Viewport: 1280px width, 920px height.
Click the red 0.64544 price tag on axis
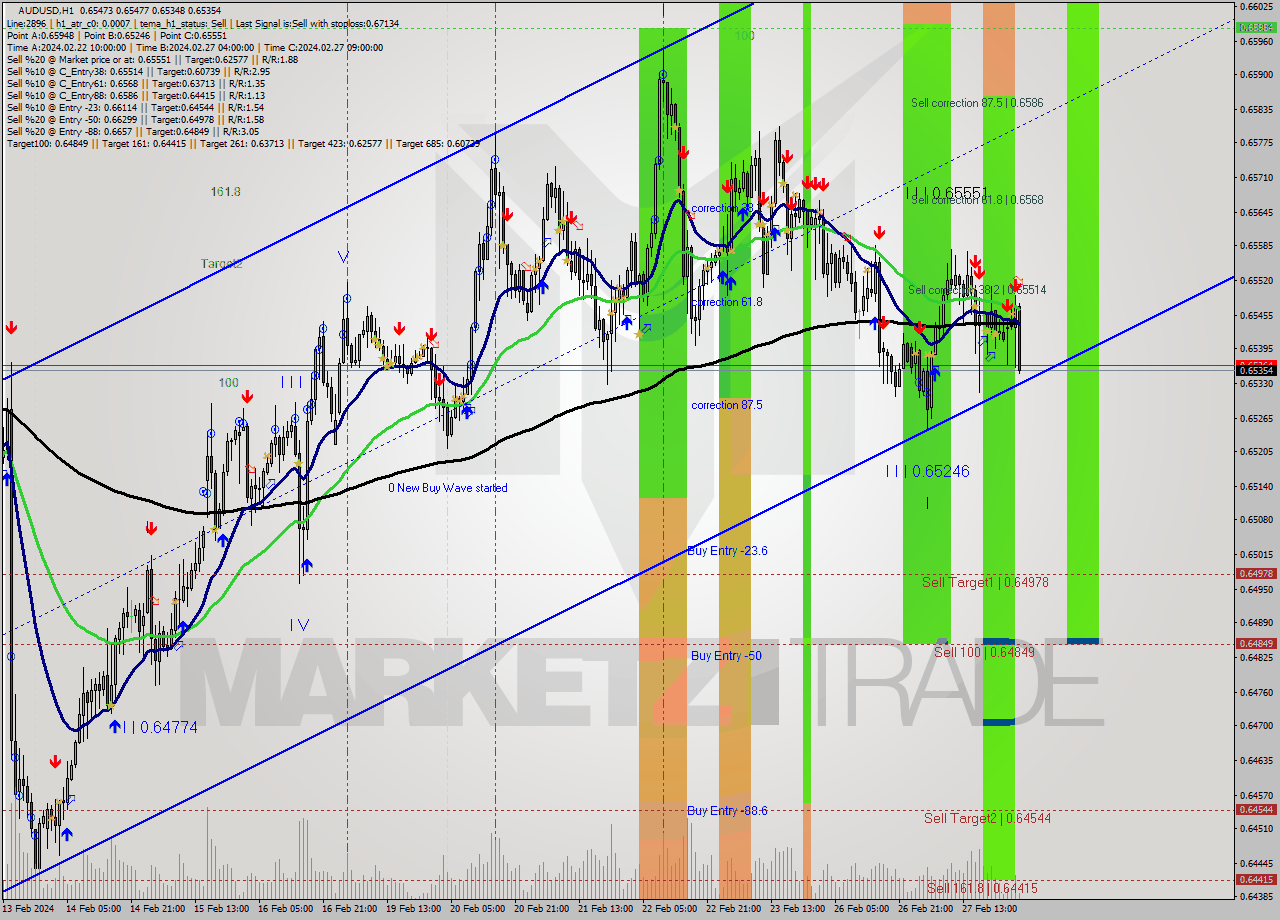click(x=1257, y=810)
